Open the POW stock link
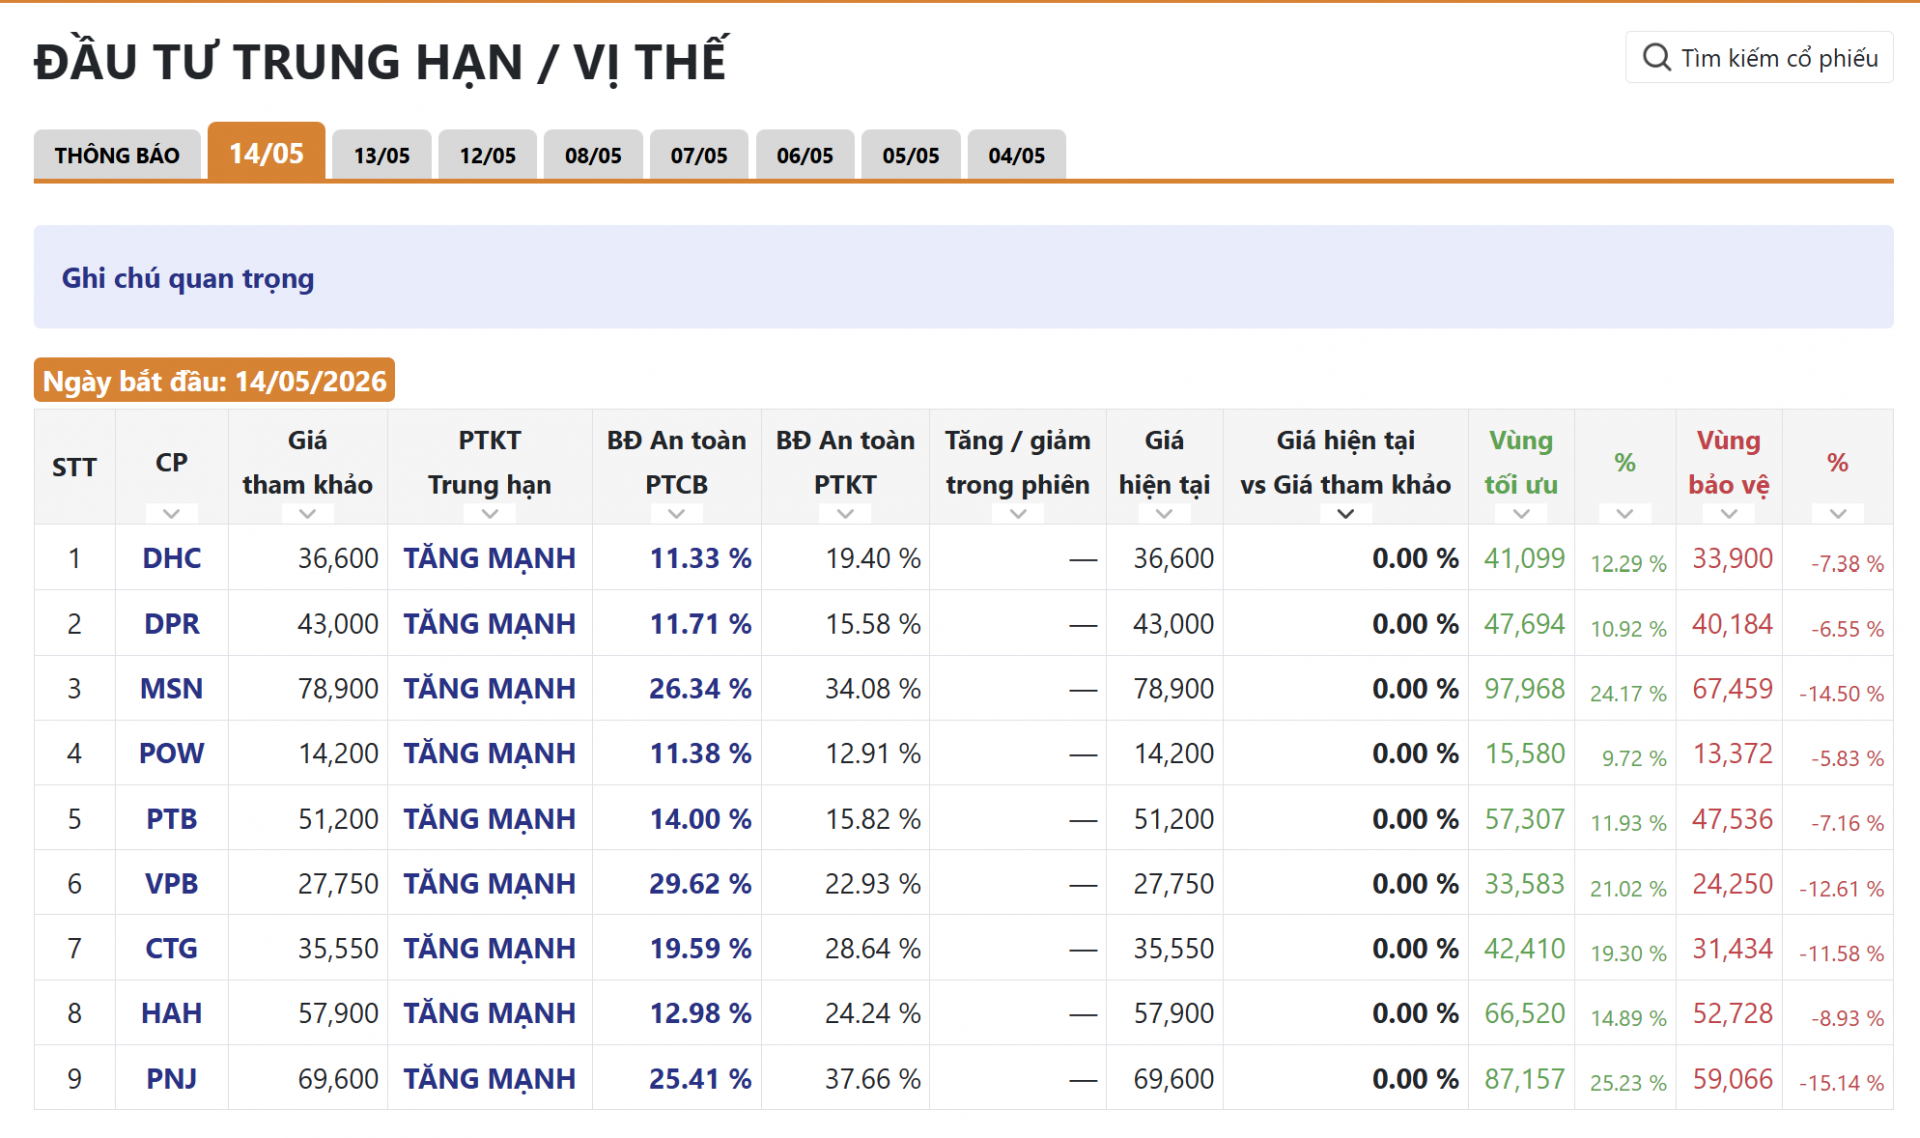Viewport: 1920px width, 1138px height. tap(172, 754)
